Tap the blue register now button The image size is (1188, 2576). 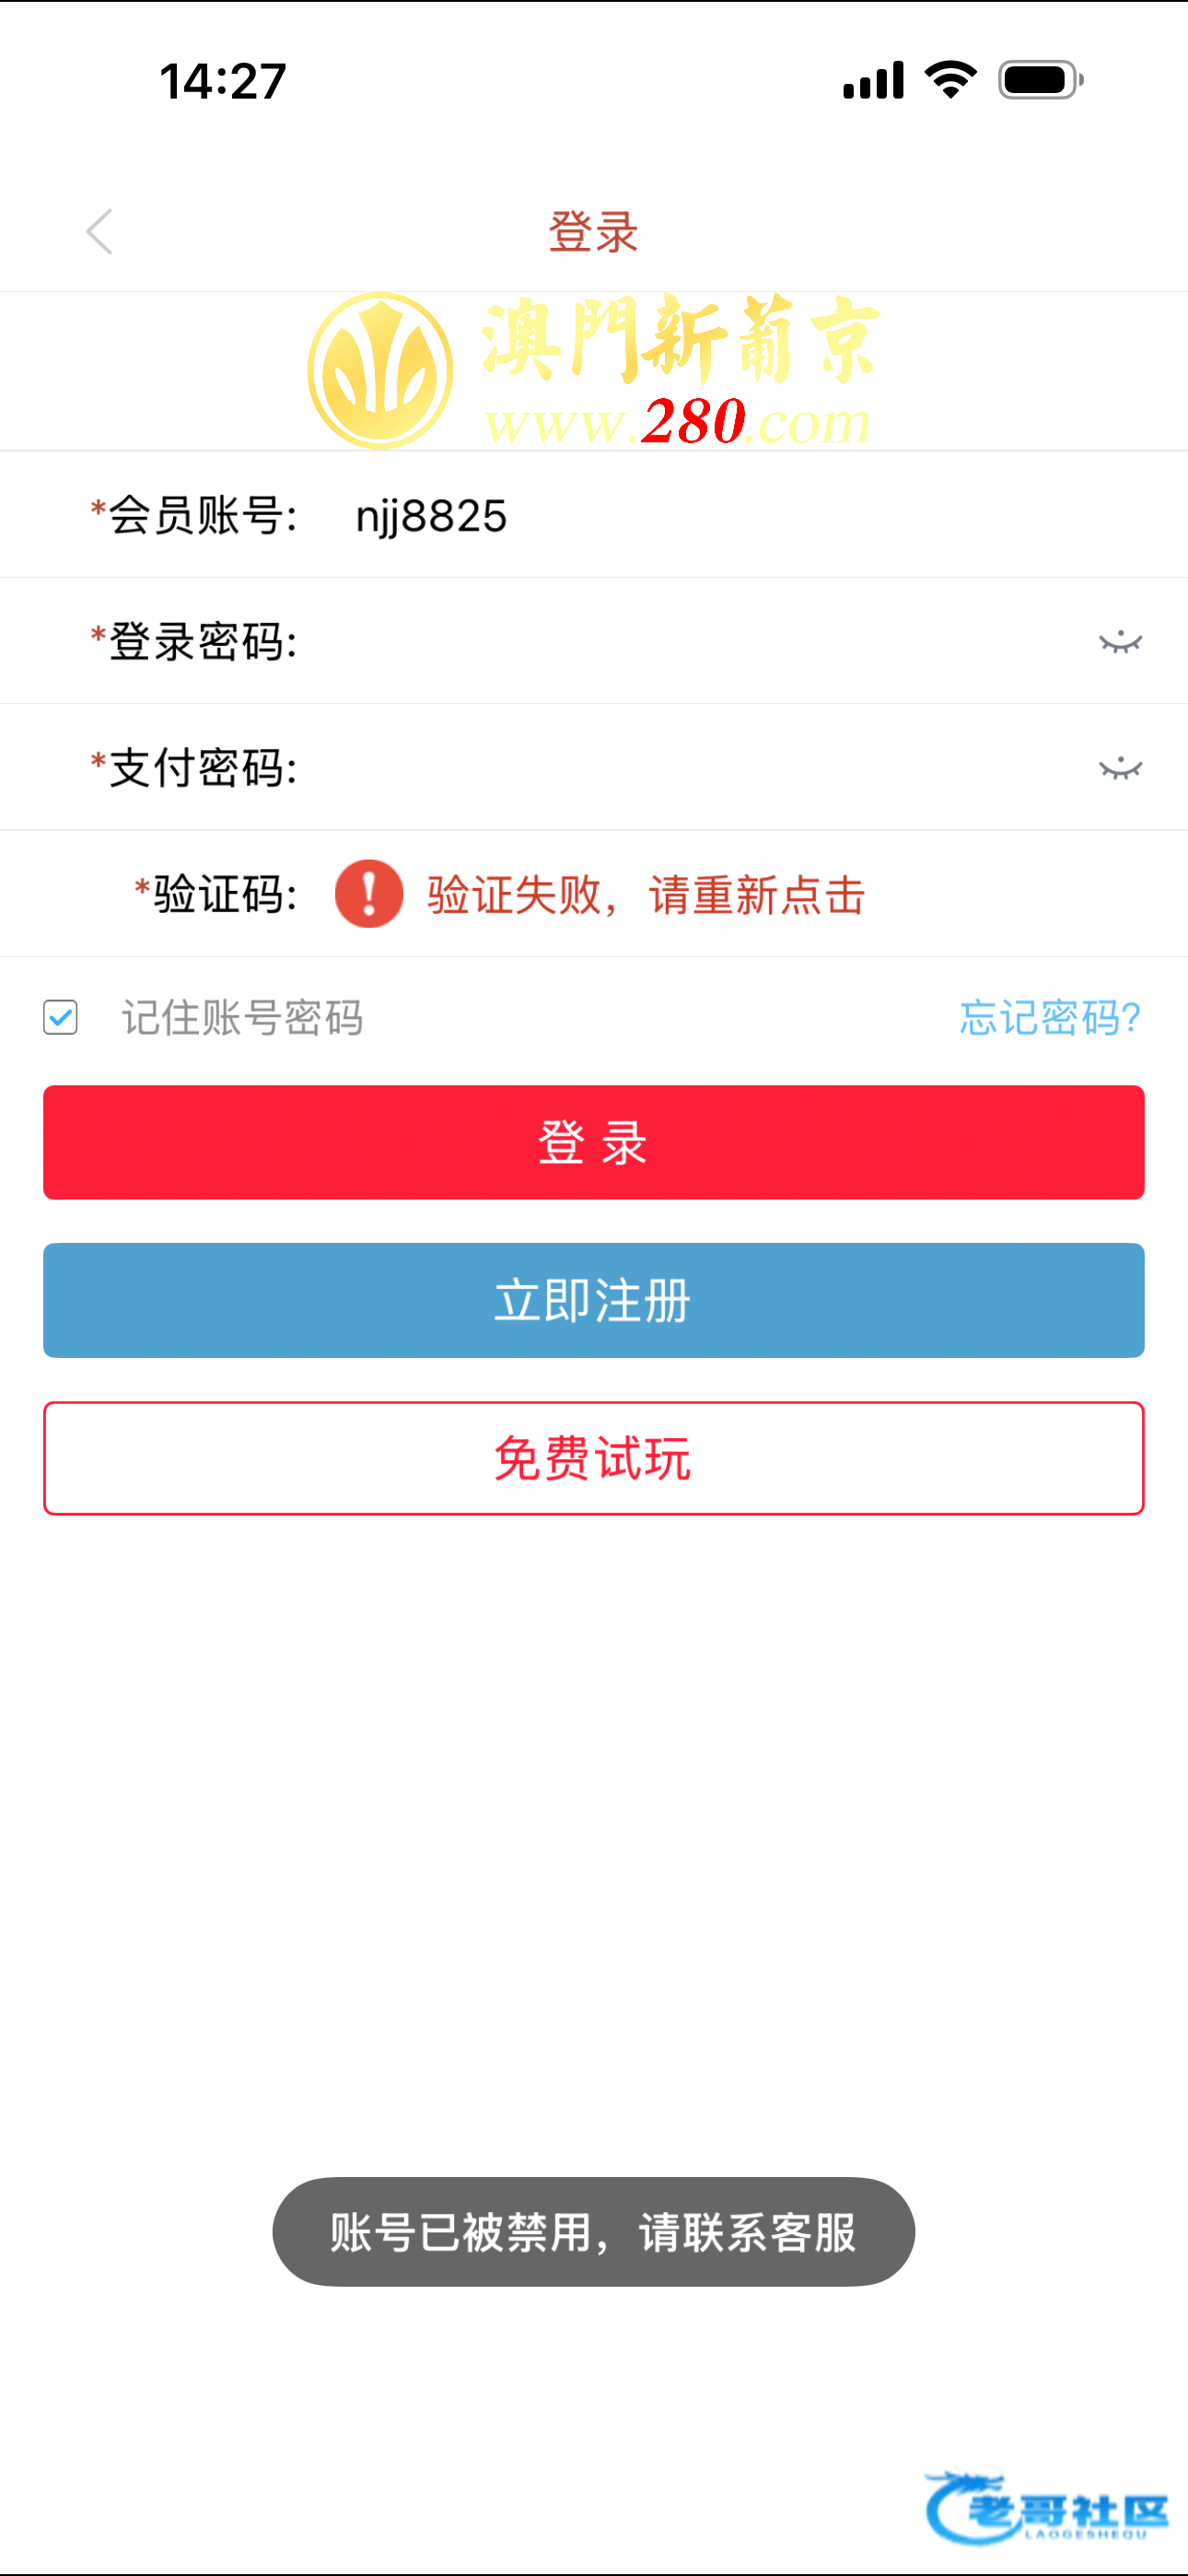(594, 1300)
